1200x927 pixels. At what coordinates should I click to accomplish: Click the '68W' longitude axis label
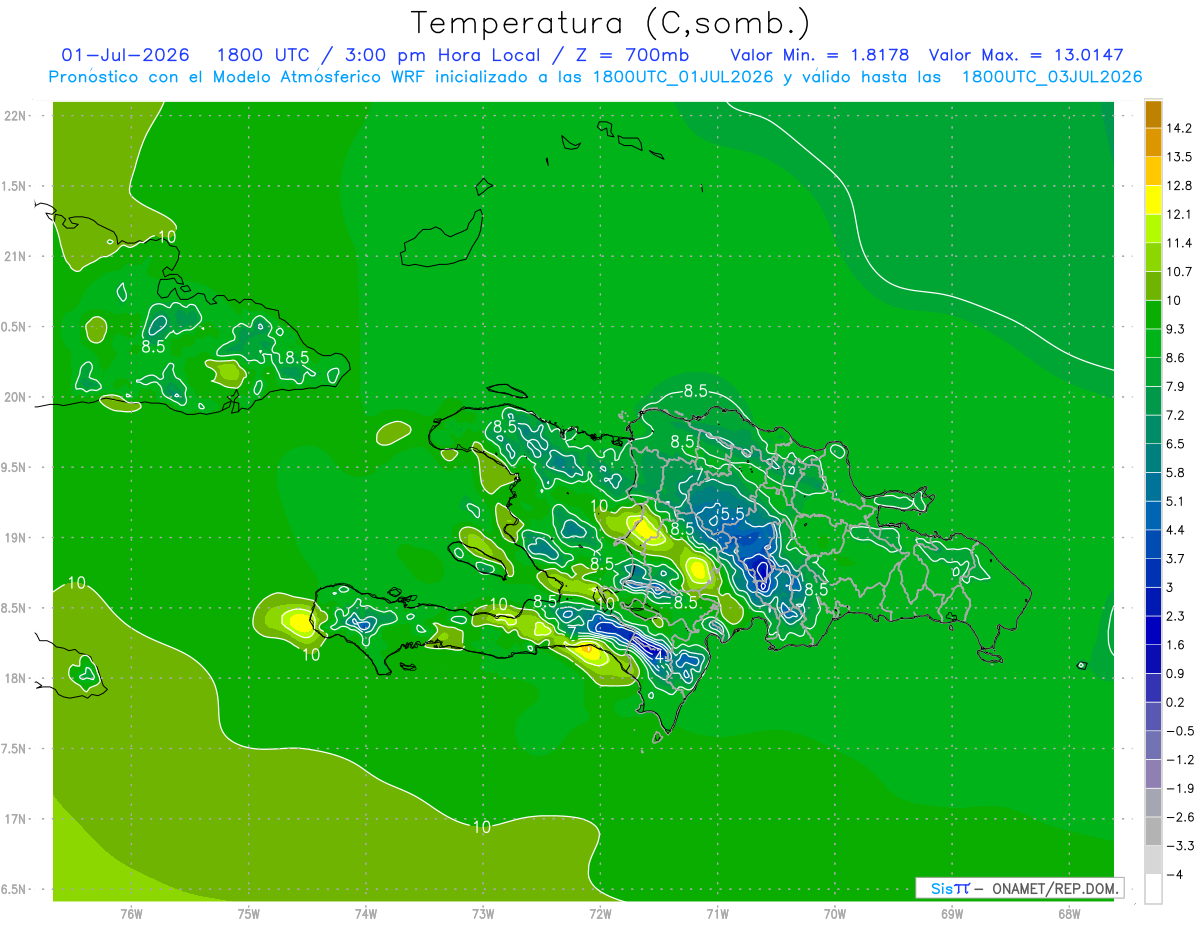point(1069,914)
